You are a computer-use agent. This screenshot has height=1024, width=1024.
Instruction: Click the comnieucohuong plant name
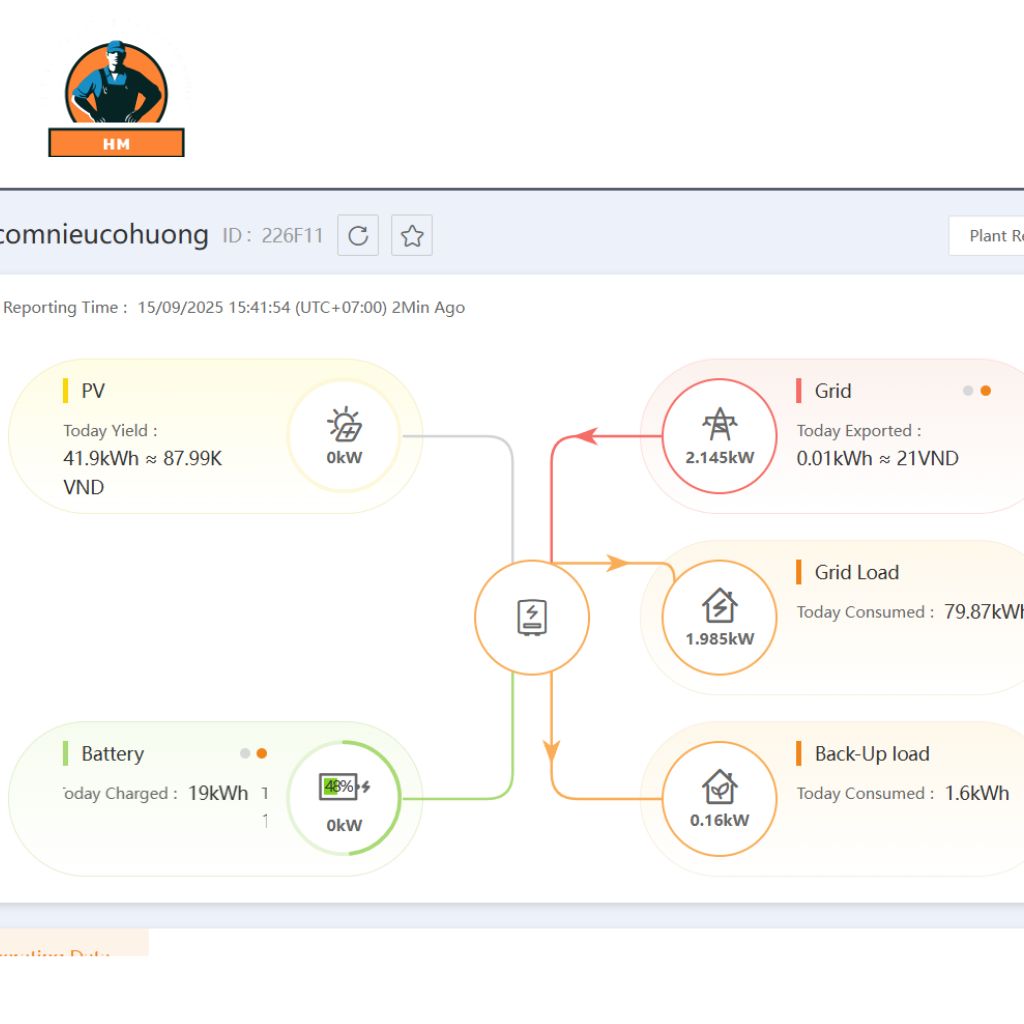104,235
